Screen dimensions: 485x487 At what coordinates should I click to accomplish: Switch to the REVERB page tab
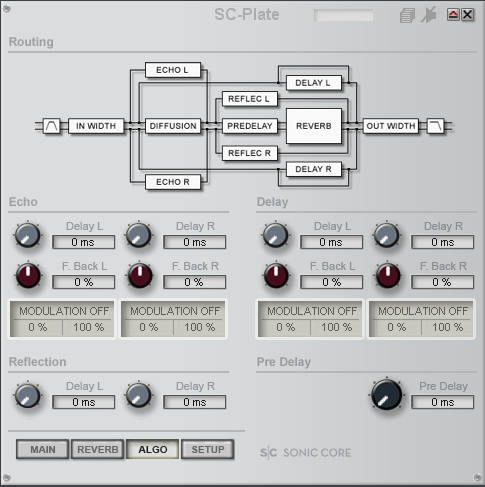[x=98, y=449]
